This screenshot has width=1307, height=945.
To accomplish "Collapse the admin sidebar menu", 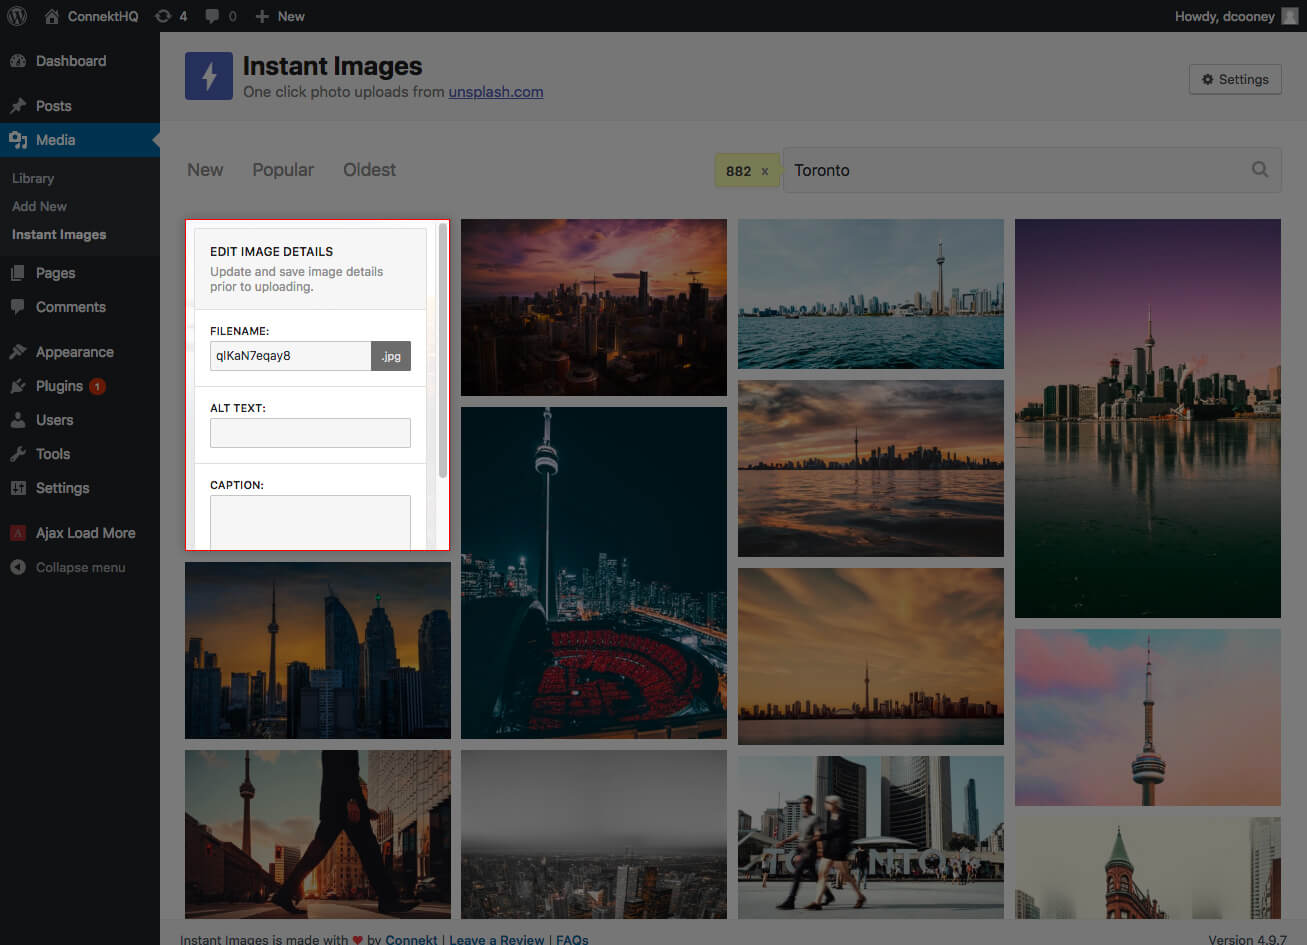I will [x=80, y=567].
